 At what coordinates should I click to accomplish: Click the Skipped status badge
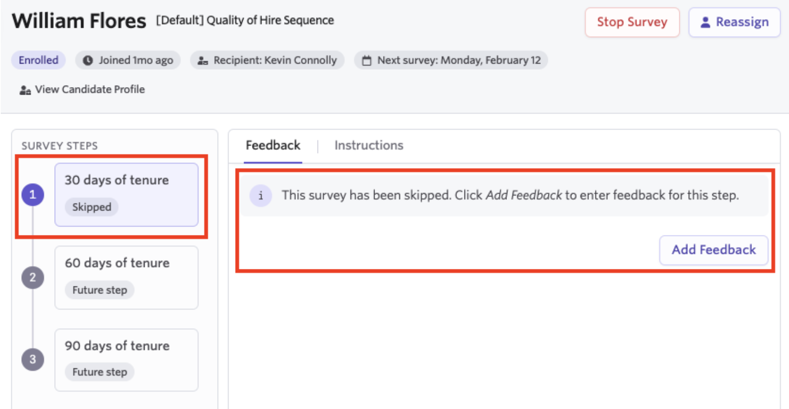tap(92, 207)
